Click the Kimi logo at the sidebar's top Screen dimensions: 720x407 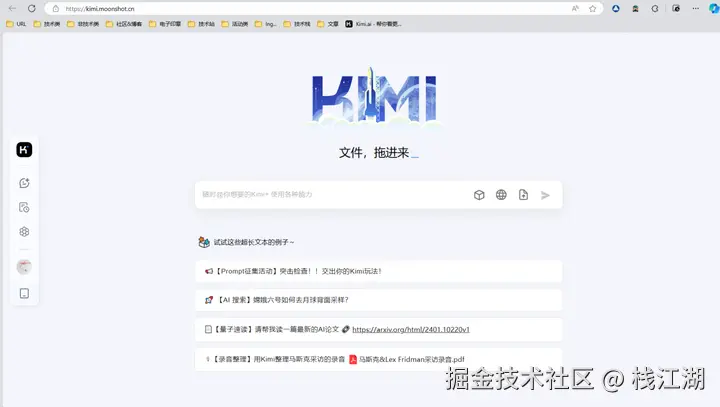(x=24, y=150)
